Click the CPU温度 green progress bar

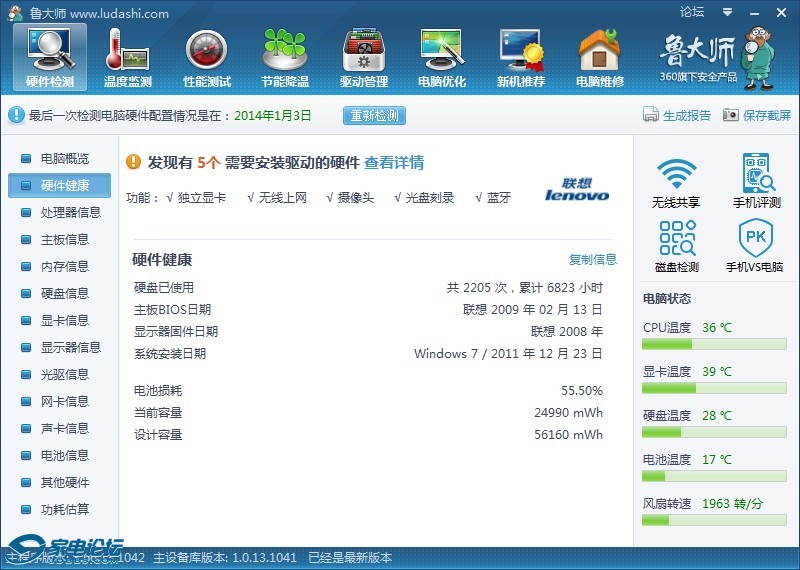click(713, 344)
